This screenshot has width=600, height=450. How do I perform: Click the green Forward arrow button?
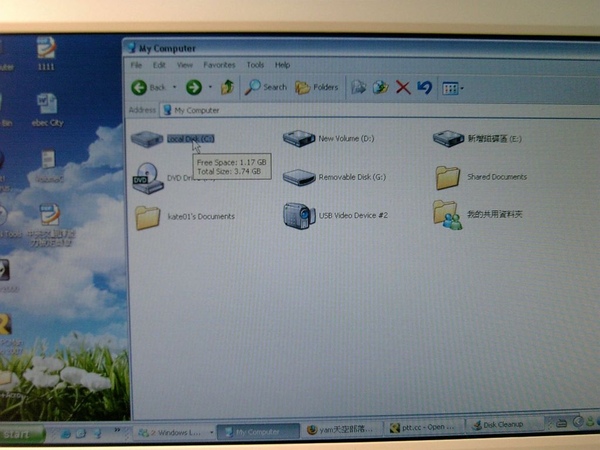[194, 88]
